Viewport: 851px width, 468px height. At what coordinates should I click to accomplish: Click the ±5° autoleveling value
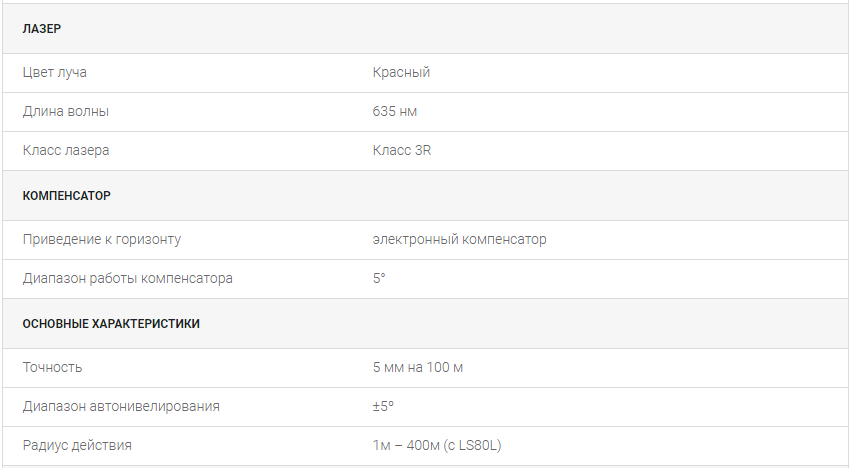383,407
